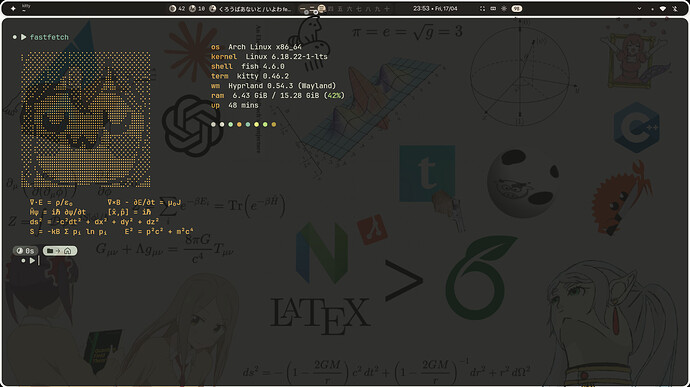Click the battery pill showing 98
Viewport: 690px width, 387px height.
coord(517,8)
